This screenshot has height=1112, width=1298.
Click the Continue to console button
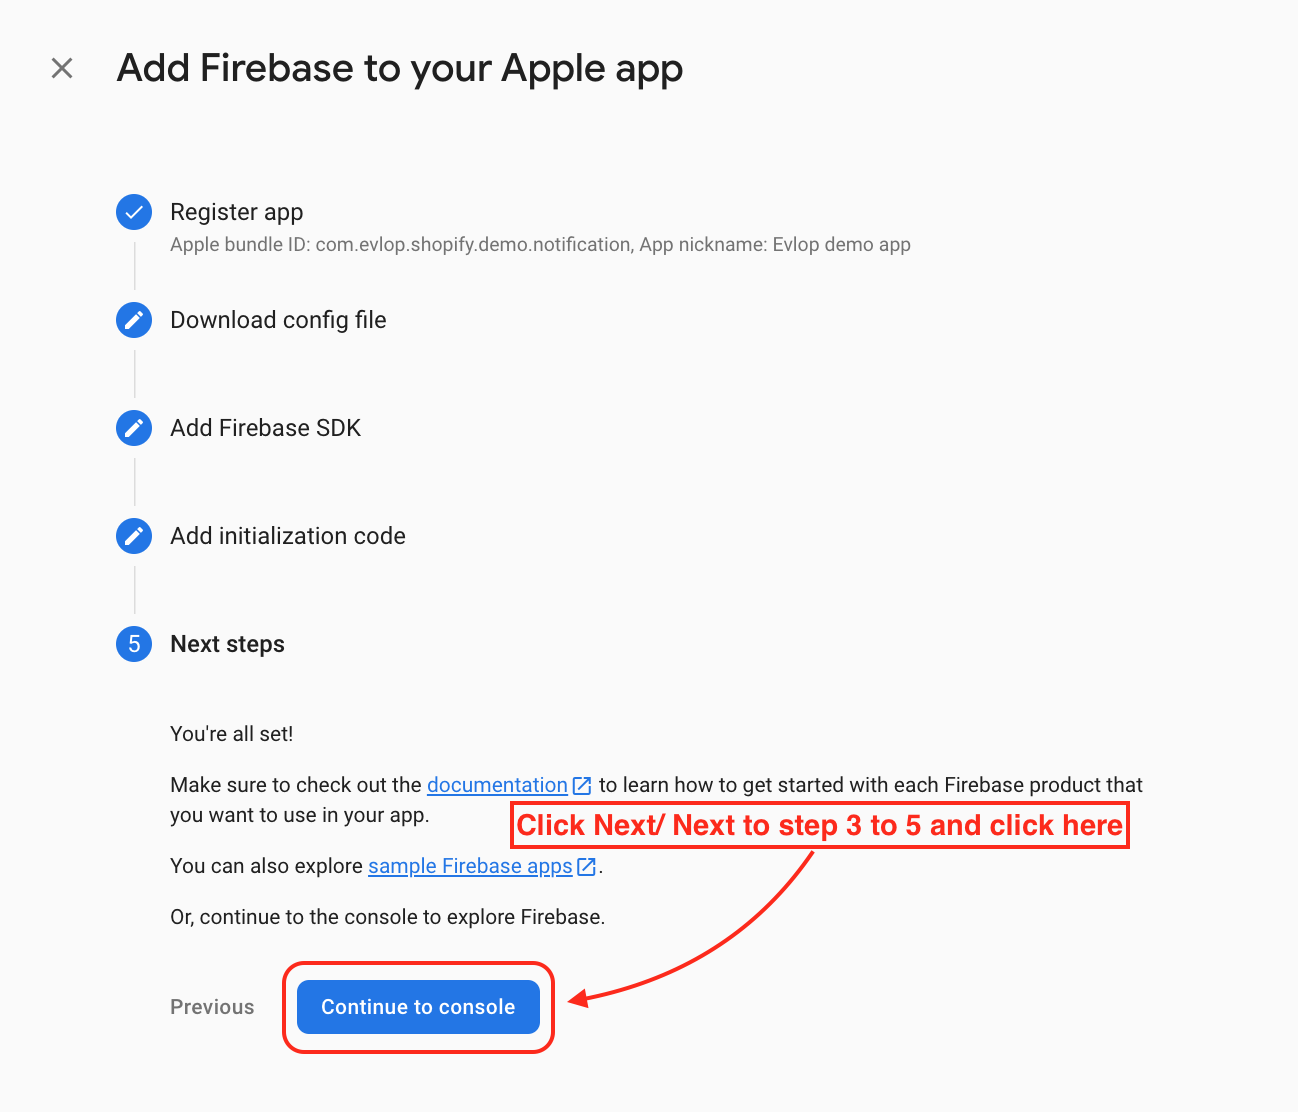(418, 1007)
